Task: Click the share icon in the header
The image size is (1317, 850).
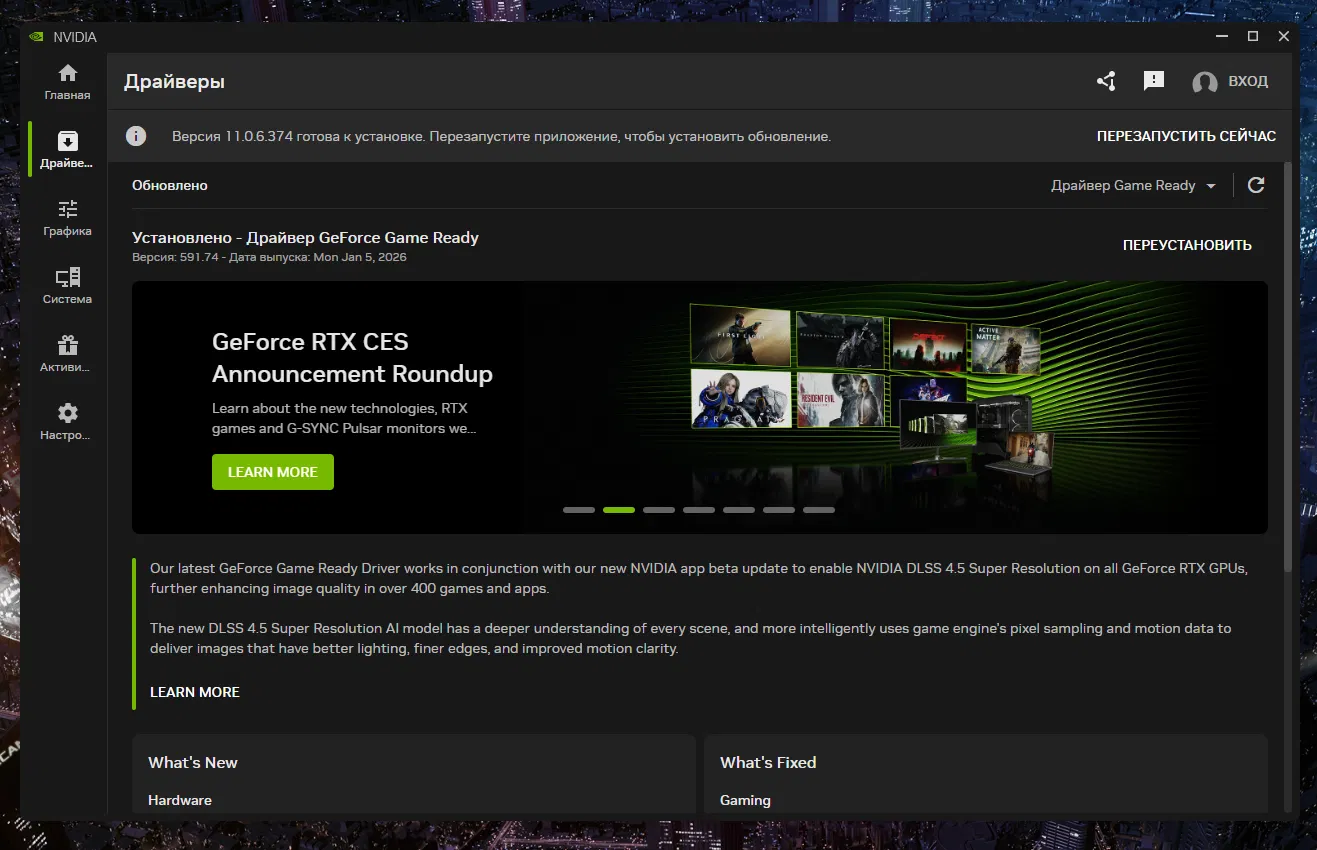Action: pos(1106,81)
